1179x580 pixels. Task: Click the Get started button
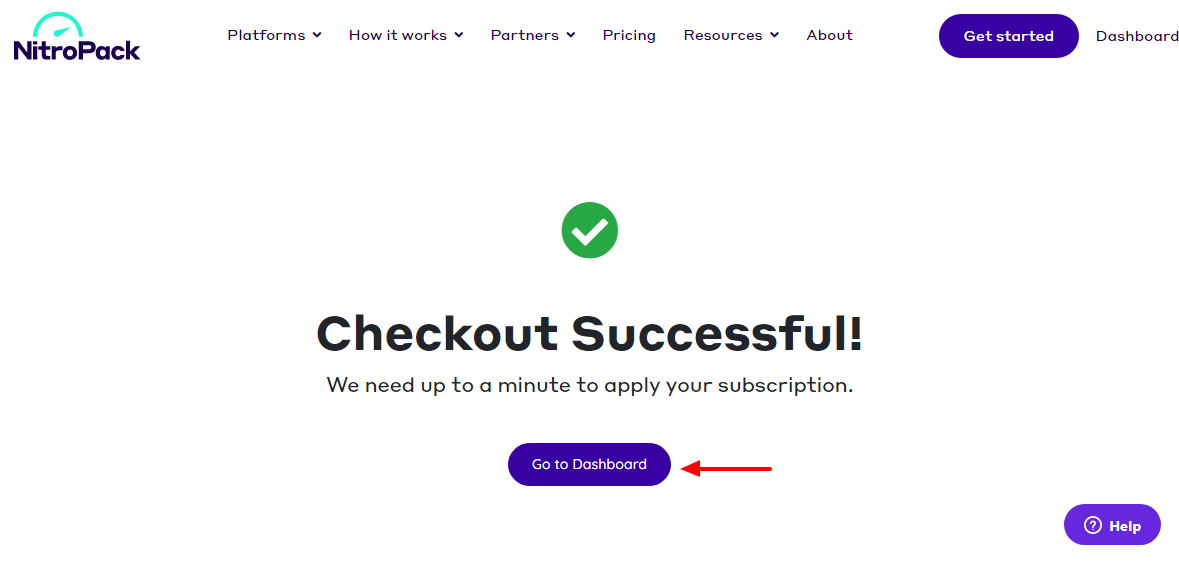1008,36
